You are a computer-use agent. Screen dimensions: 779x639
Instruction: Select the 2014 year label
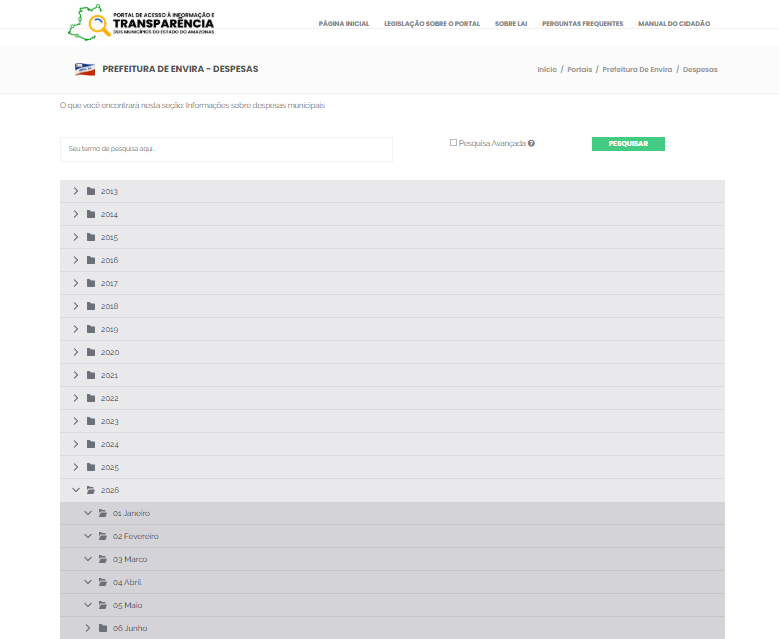pyautogui.click(x=109, y=215)
